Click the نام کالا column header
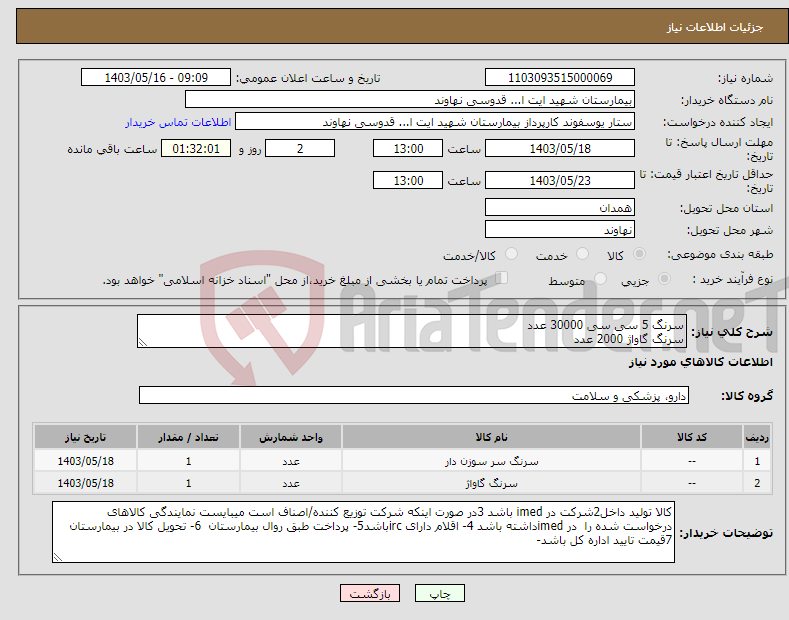 pyautogui.click(x=491, y=437)
